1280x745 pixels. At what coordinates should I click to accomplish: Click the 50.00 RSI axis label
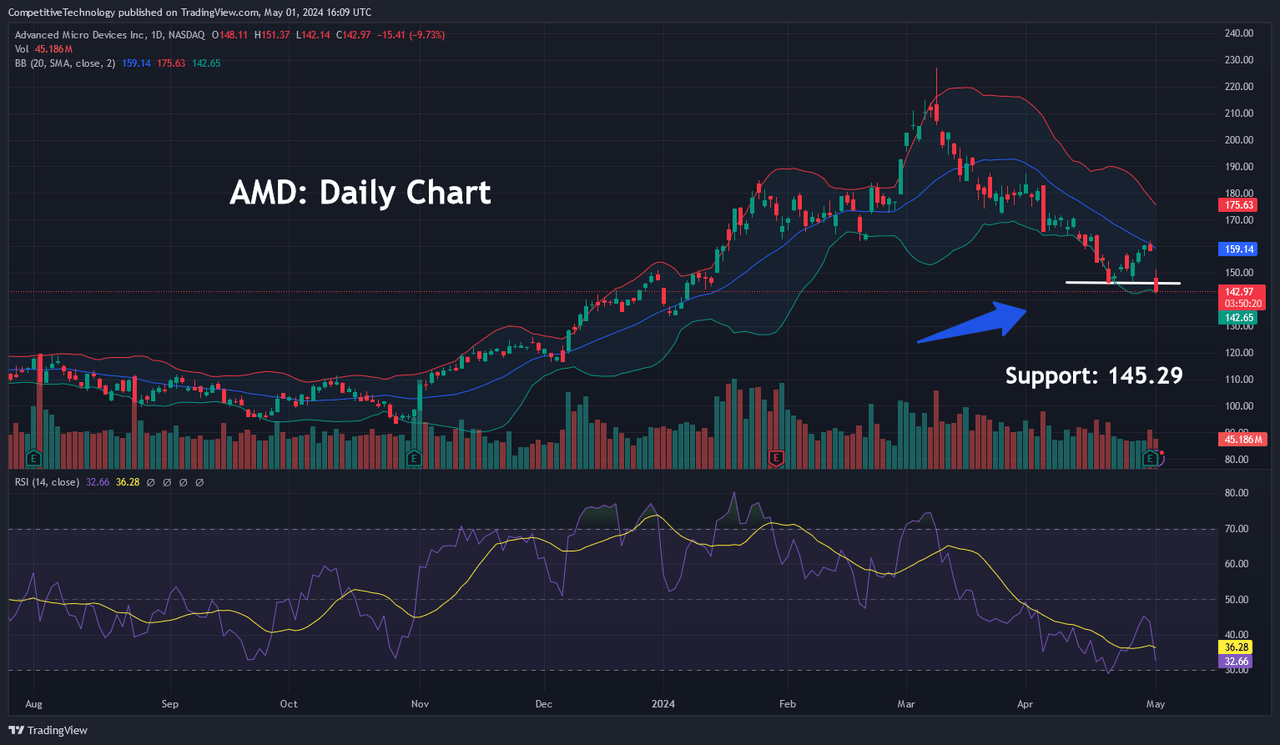pyautogui.click(x=1238, y=600)
